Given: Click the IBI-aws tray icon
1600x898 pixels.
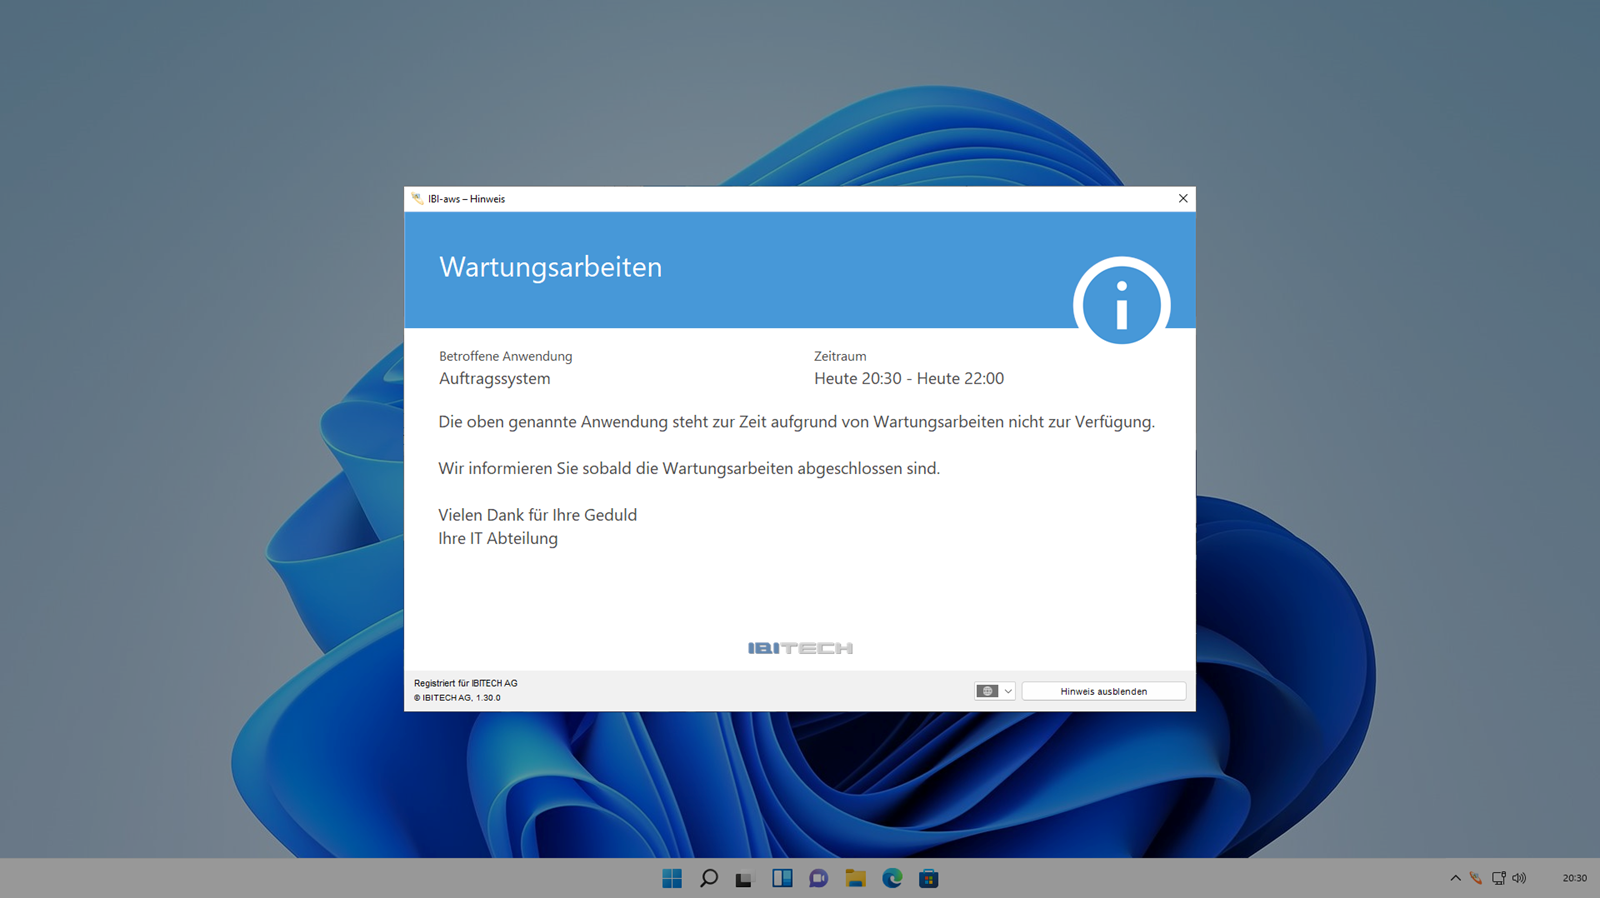Looking at the screenshot, I should tap(1476, 878).
